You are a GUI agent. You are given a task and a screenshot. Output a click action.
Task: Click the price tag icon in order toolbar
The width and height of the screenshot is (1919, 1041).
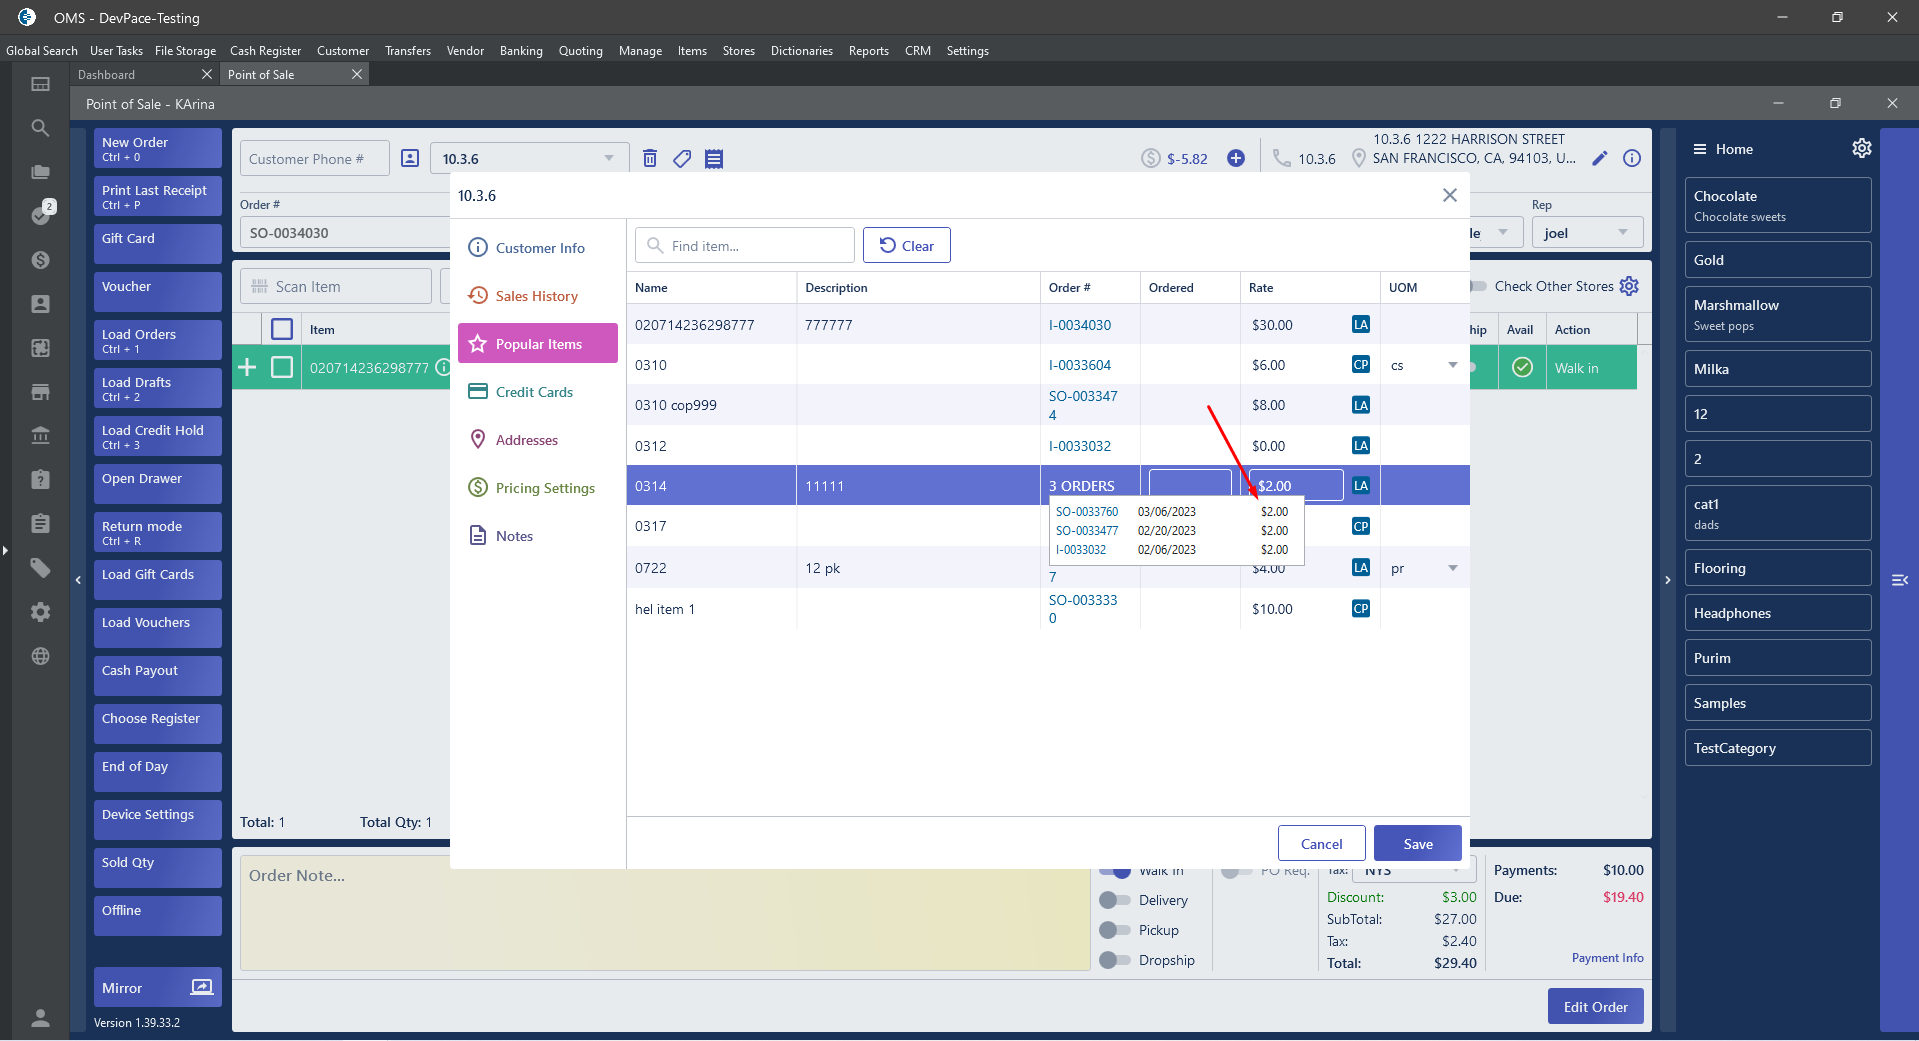coord(682,158)
